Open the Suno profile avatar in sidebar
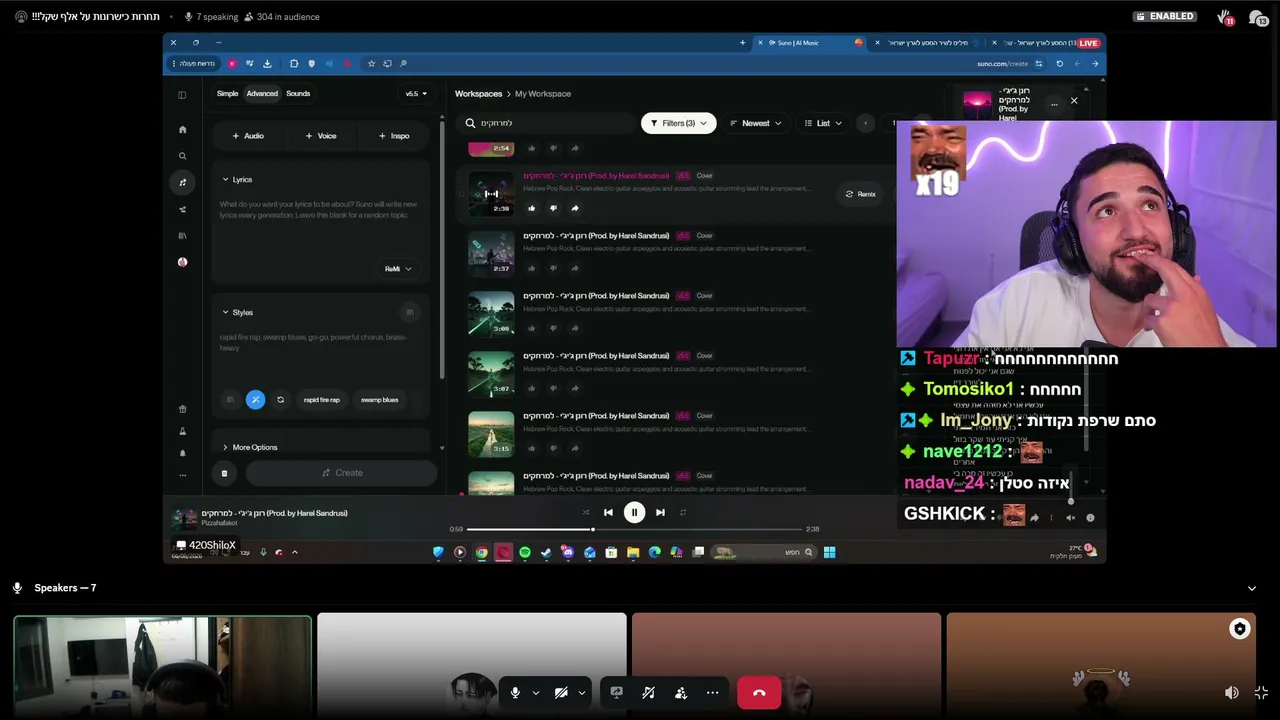The height and width of the screenshot is (720, 1280). 182,262
